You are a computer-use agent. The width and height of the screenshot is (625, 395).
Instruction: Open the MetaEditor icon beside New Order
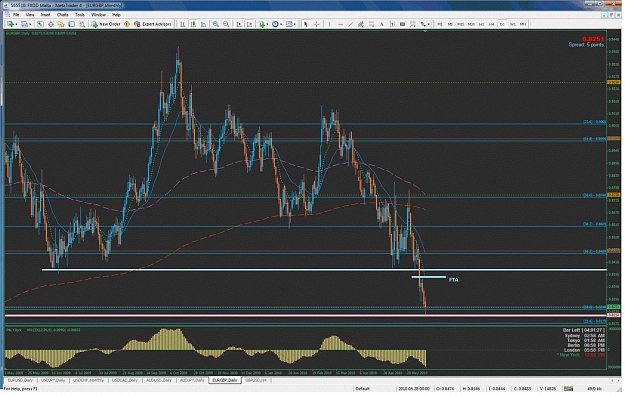pos(127,24)
